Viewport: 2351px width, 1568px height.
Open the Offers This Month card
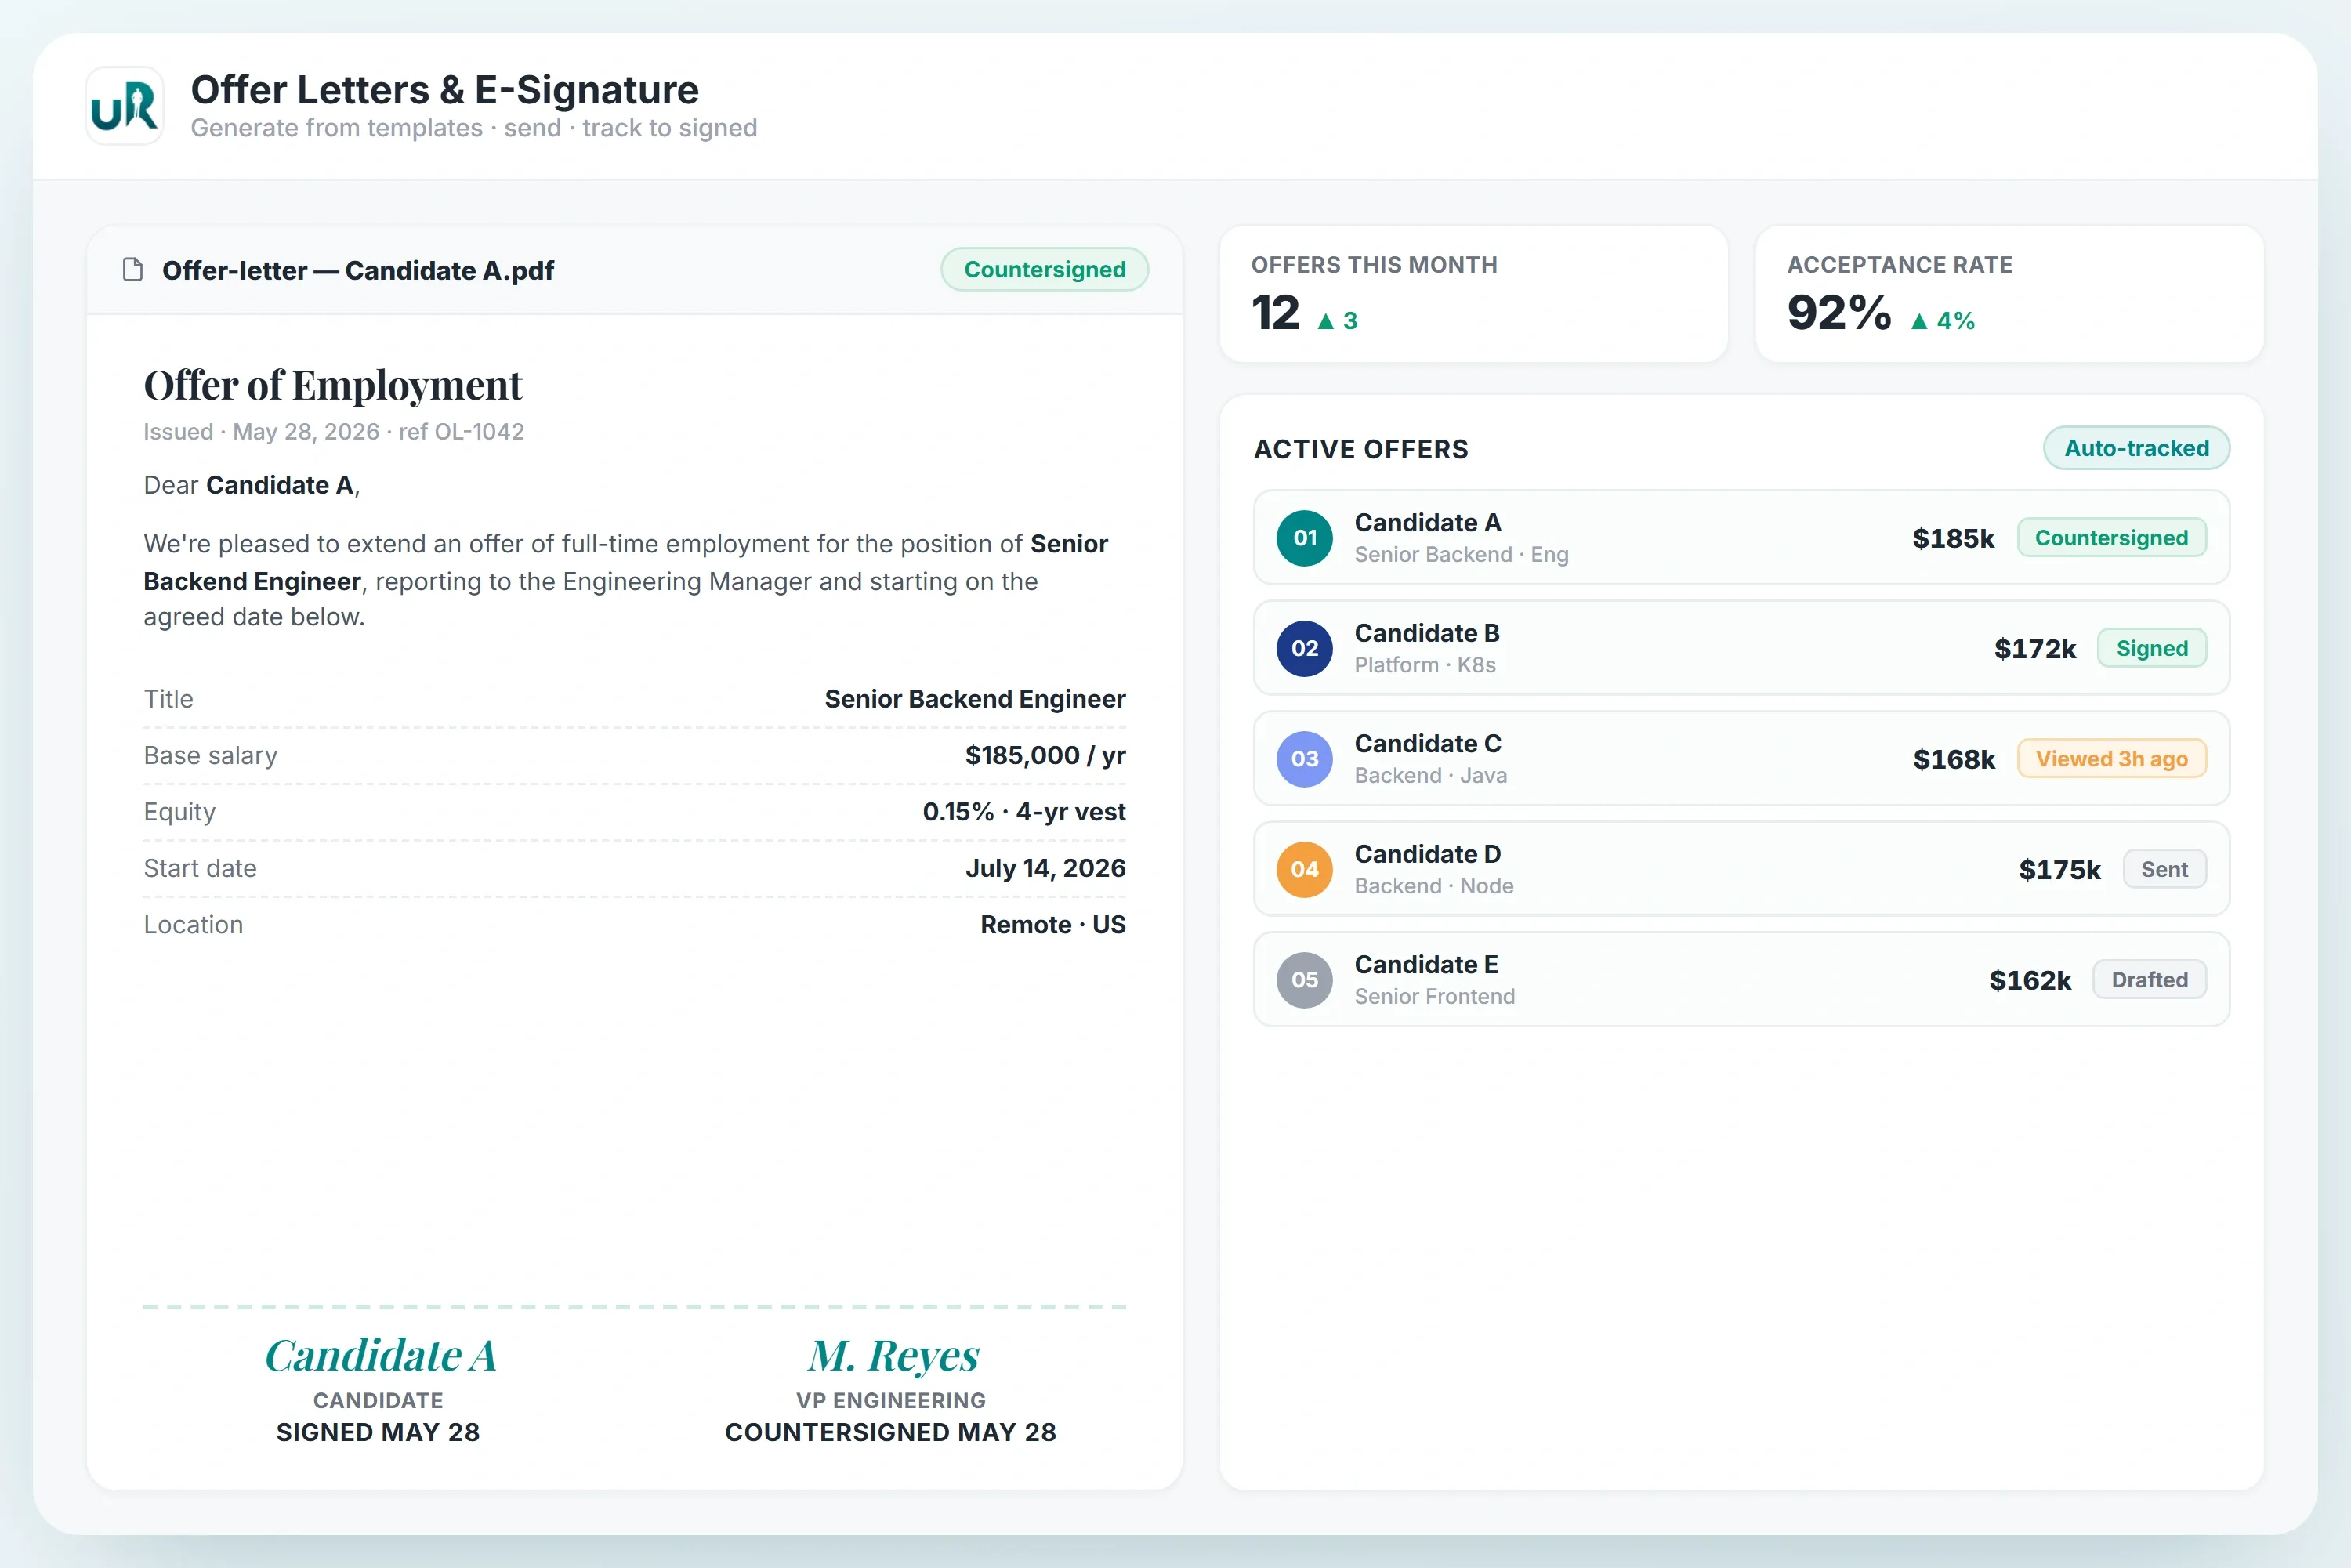[x=1473, y=294]
